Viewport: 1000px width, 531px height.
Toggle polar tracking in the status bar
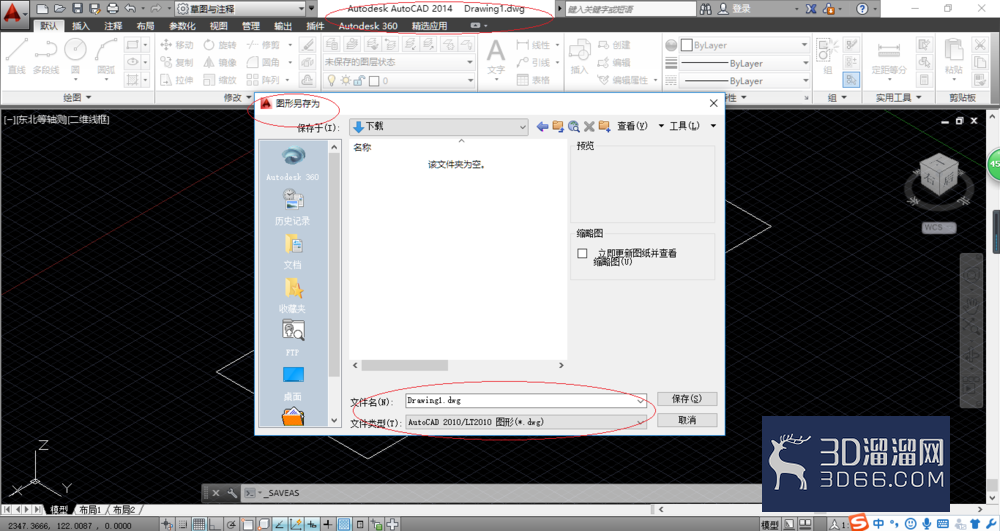coord(232,525)
